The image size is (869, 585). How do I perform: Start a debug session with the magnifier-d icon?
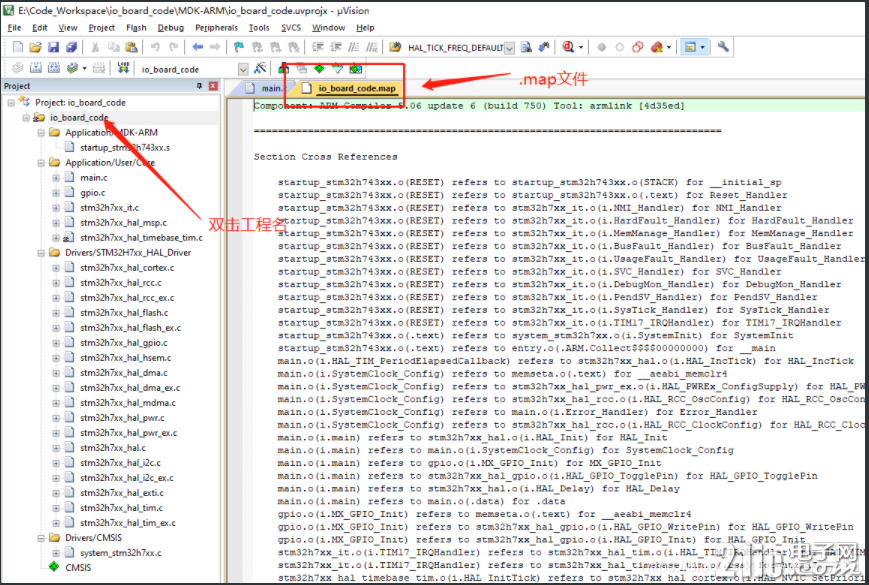coord(568,48)
